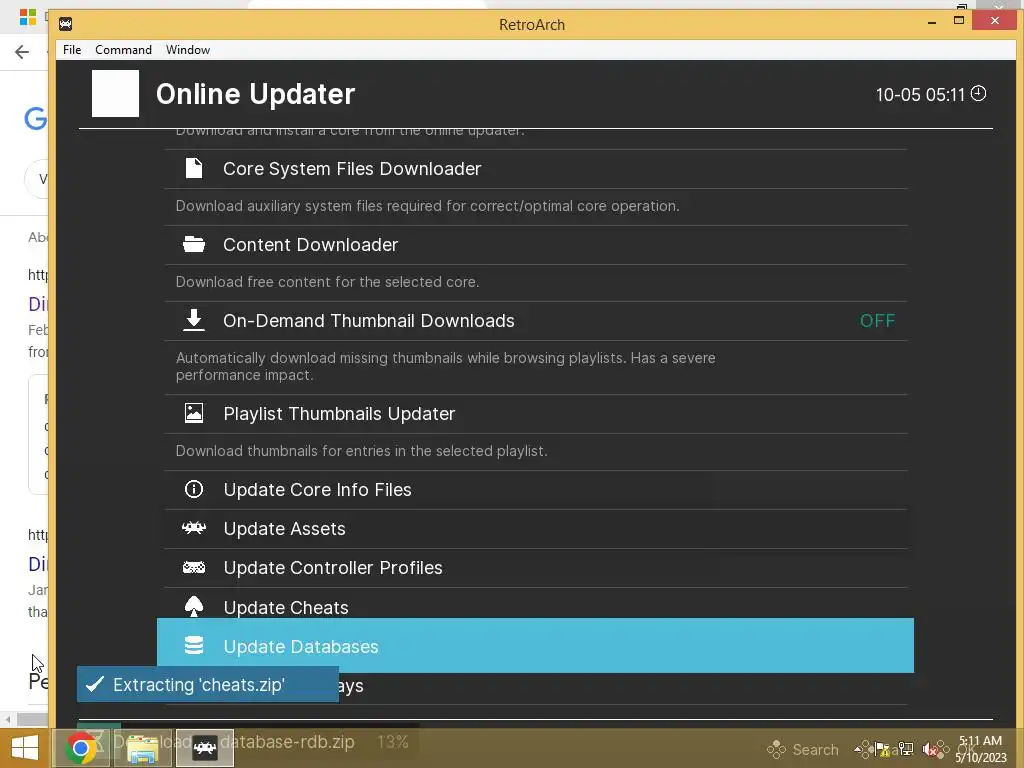Image resolution: width=1024 pixels, height=768 pixels.
Task: Minimize the RetroArch window
Action: pyautogui.click(x=932, y=22)
